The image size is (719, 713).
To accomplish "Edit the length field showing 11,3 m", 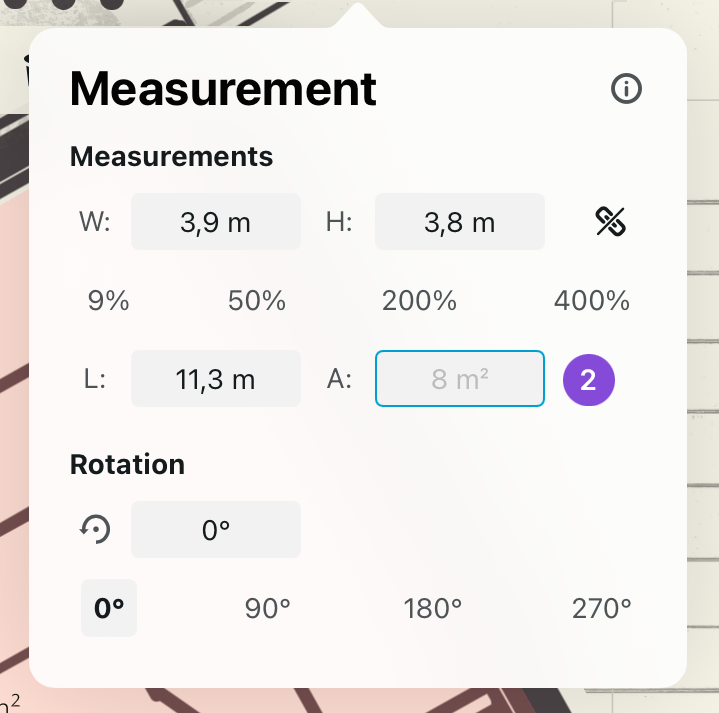I will [x=216, y=379].
